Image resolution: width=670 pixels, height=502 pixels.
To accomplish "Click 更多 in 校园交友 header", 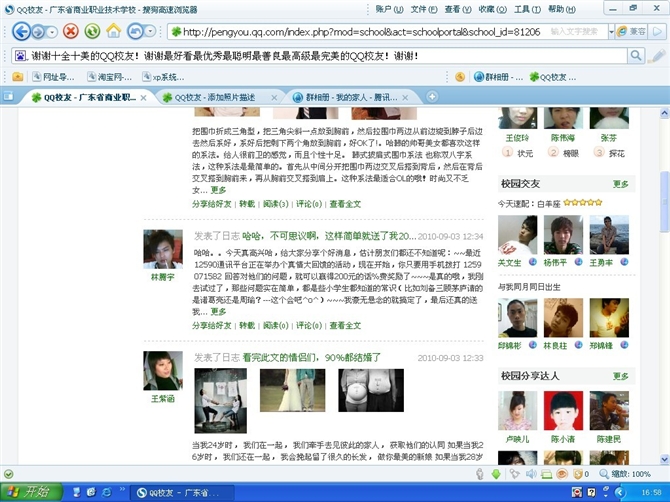I will 620,184.
